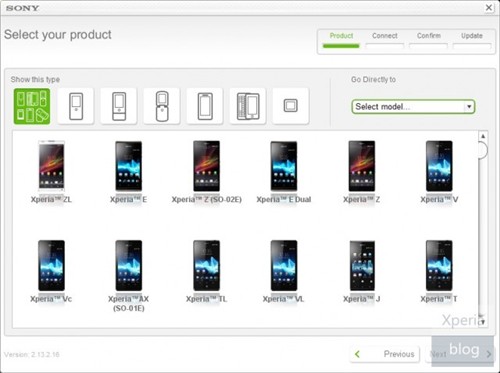Filter by slider phone type icon
The width and height of the screenshot is (500, 373).
[119, 106]
